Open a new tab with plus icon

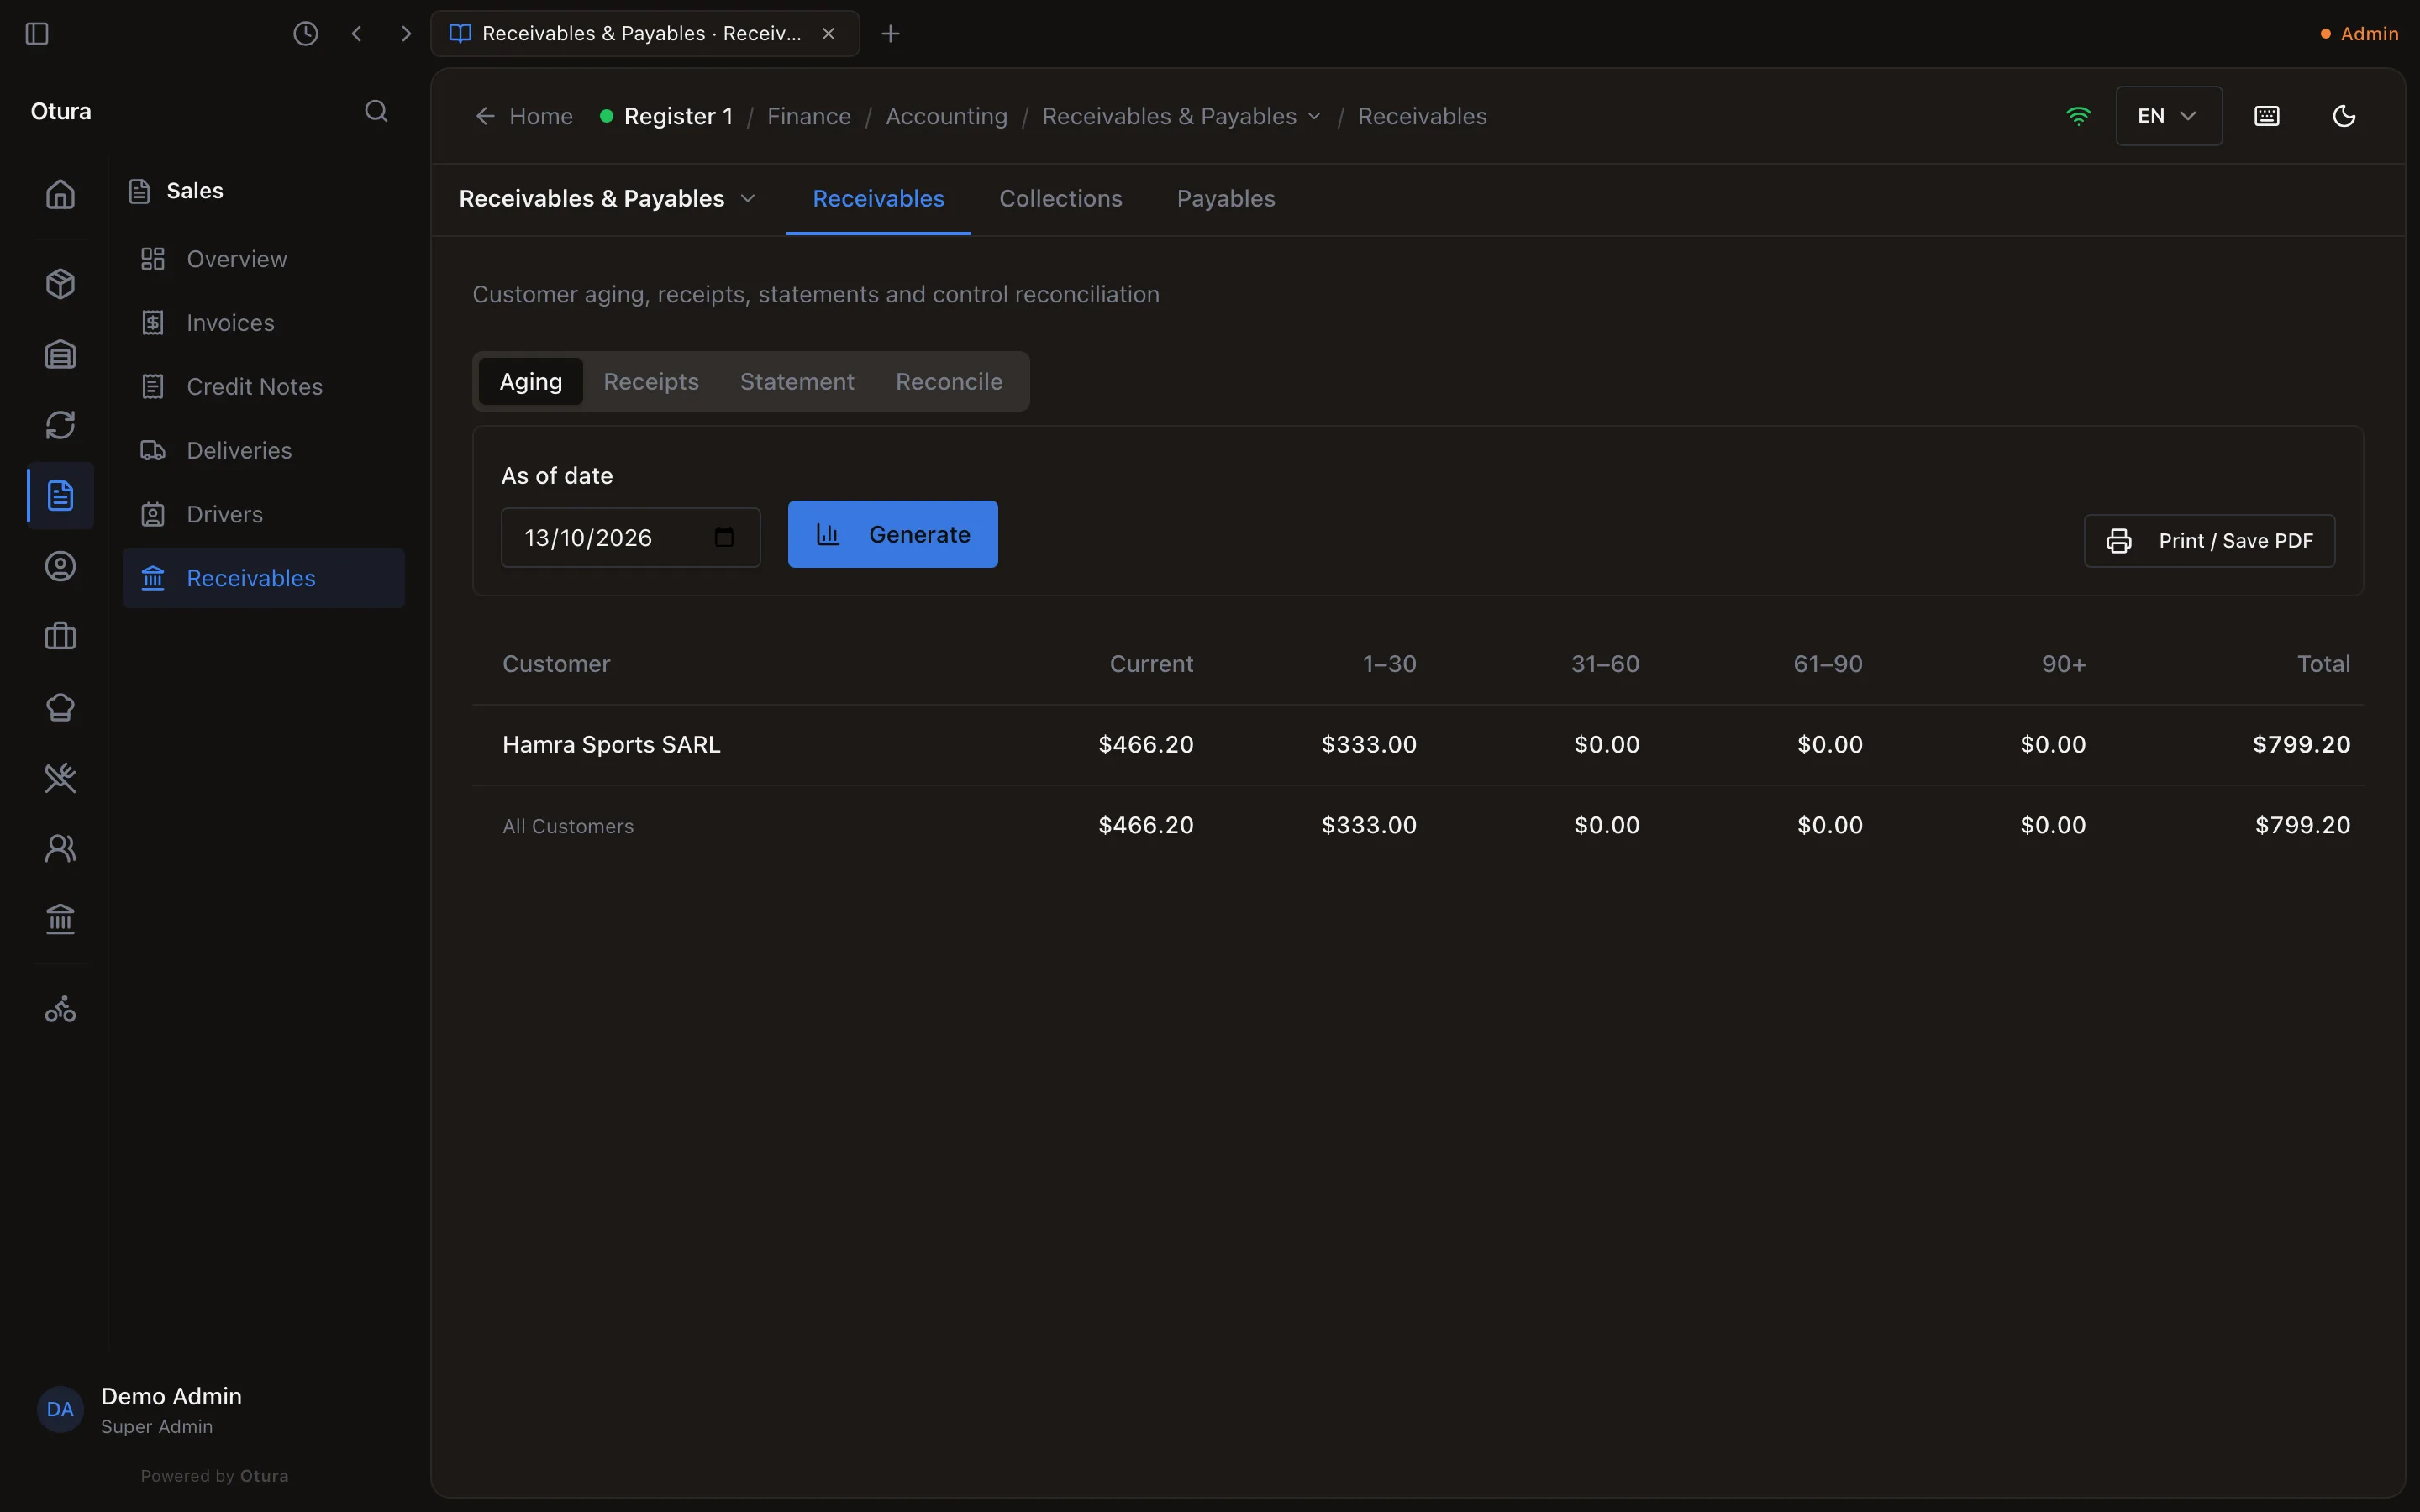890,34
